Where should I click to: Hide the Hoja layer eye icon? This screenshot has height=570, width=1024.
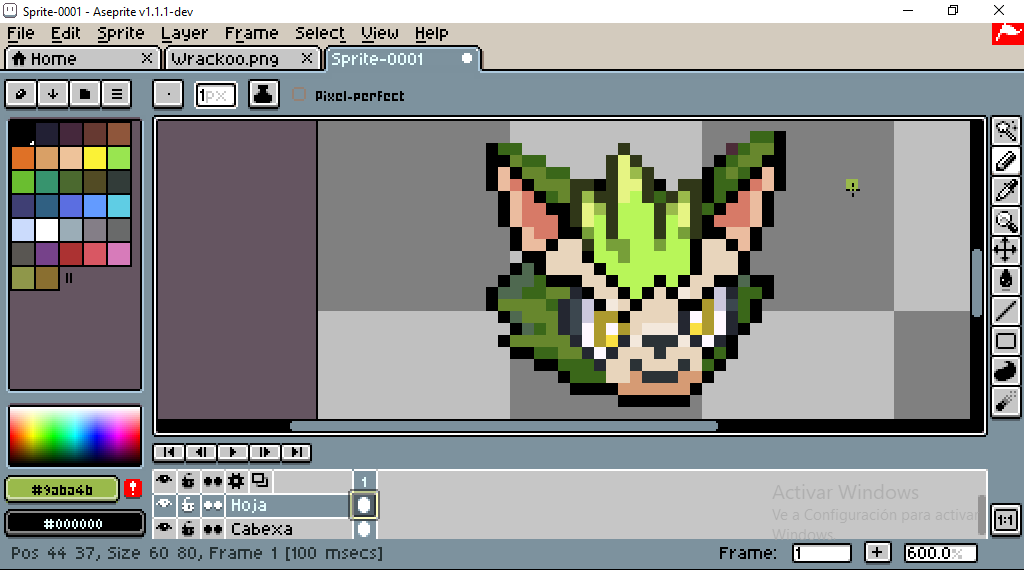[164, 505]
